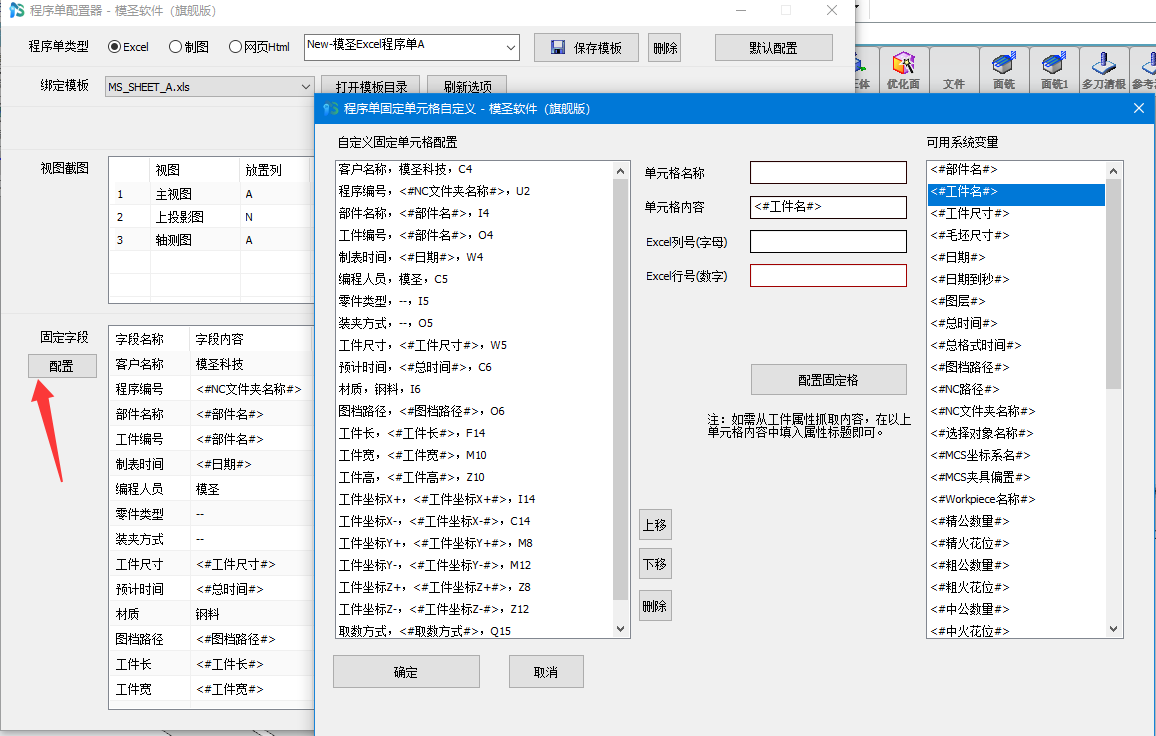Select the Excel program sheet type
The width and height of the screenshot is (1156, 736).
click(128, 46)
